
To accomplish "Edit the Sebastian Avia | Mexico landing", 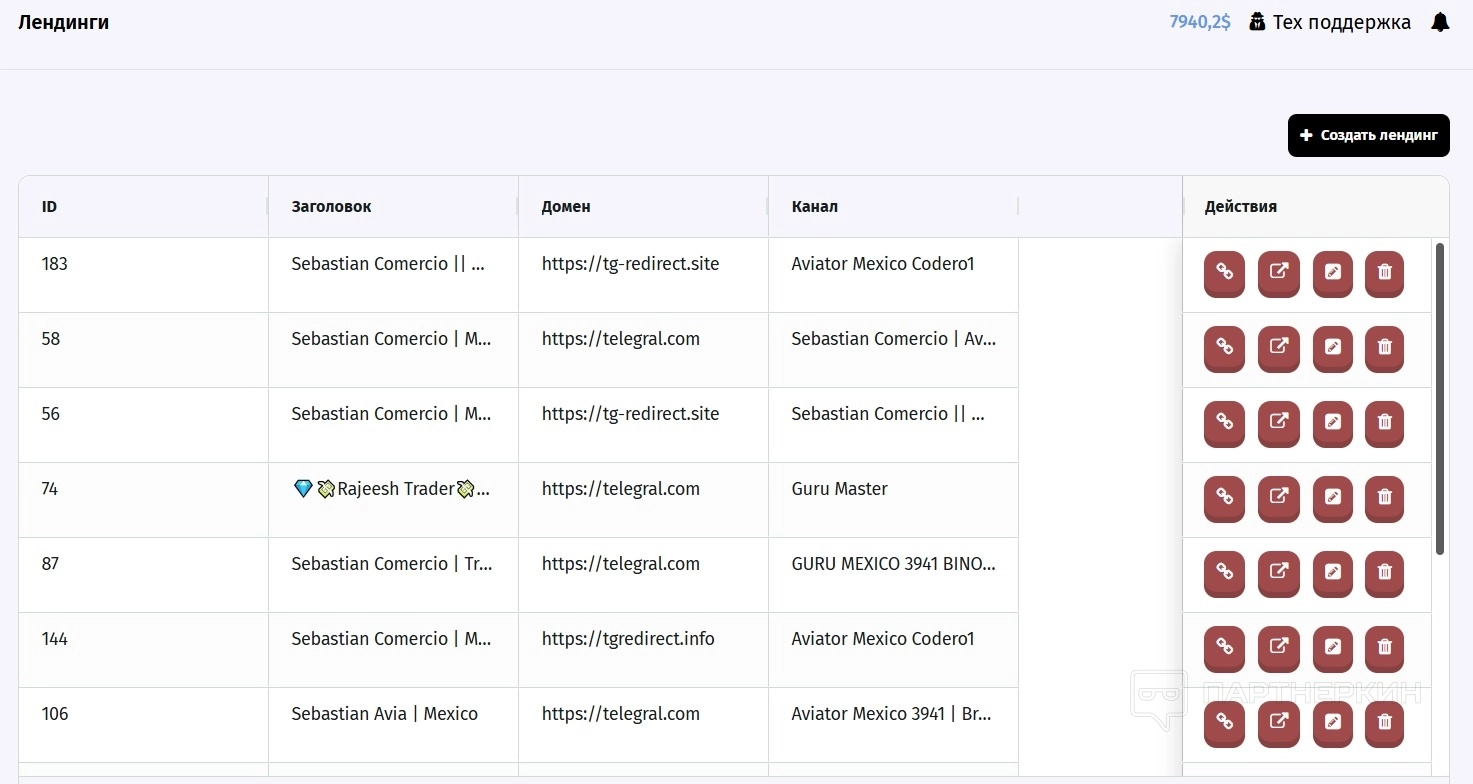I will point(1332,722).
